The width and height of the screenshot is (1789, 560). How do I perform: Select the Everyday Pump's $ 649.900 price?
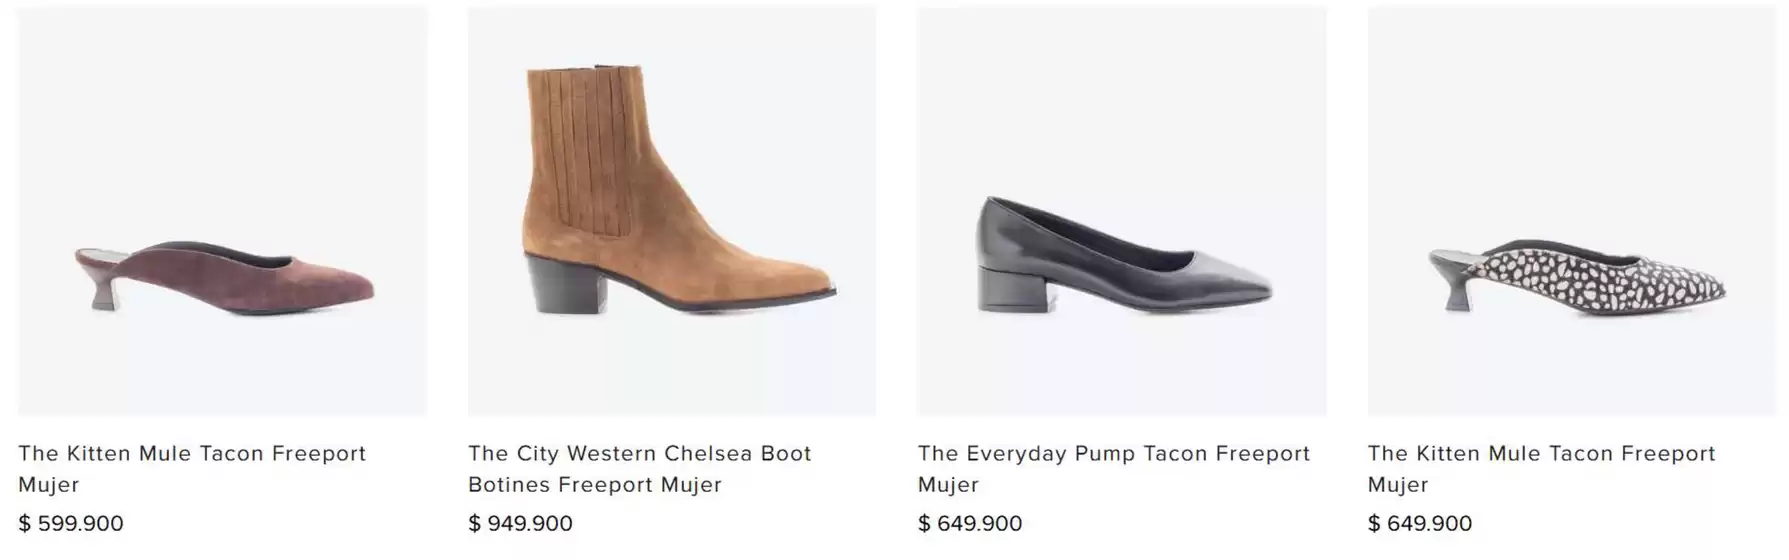click(970, 523)
